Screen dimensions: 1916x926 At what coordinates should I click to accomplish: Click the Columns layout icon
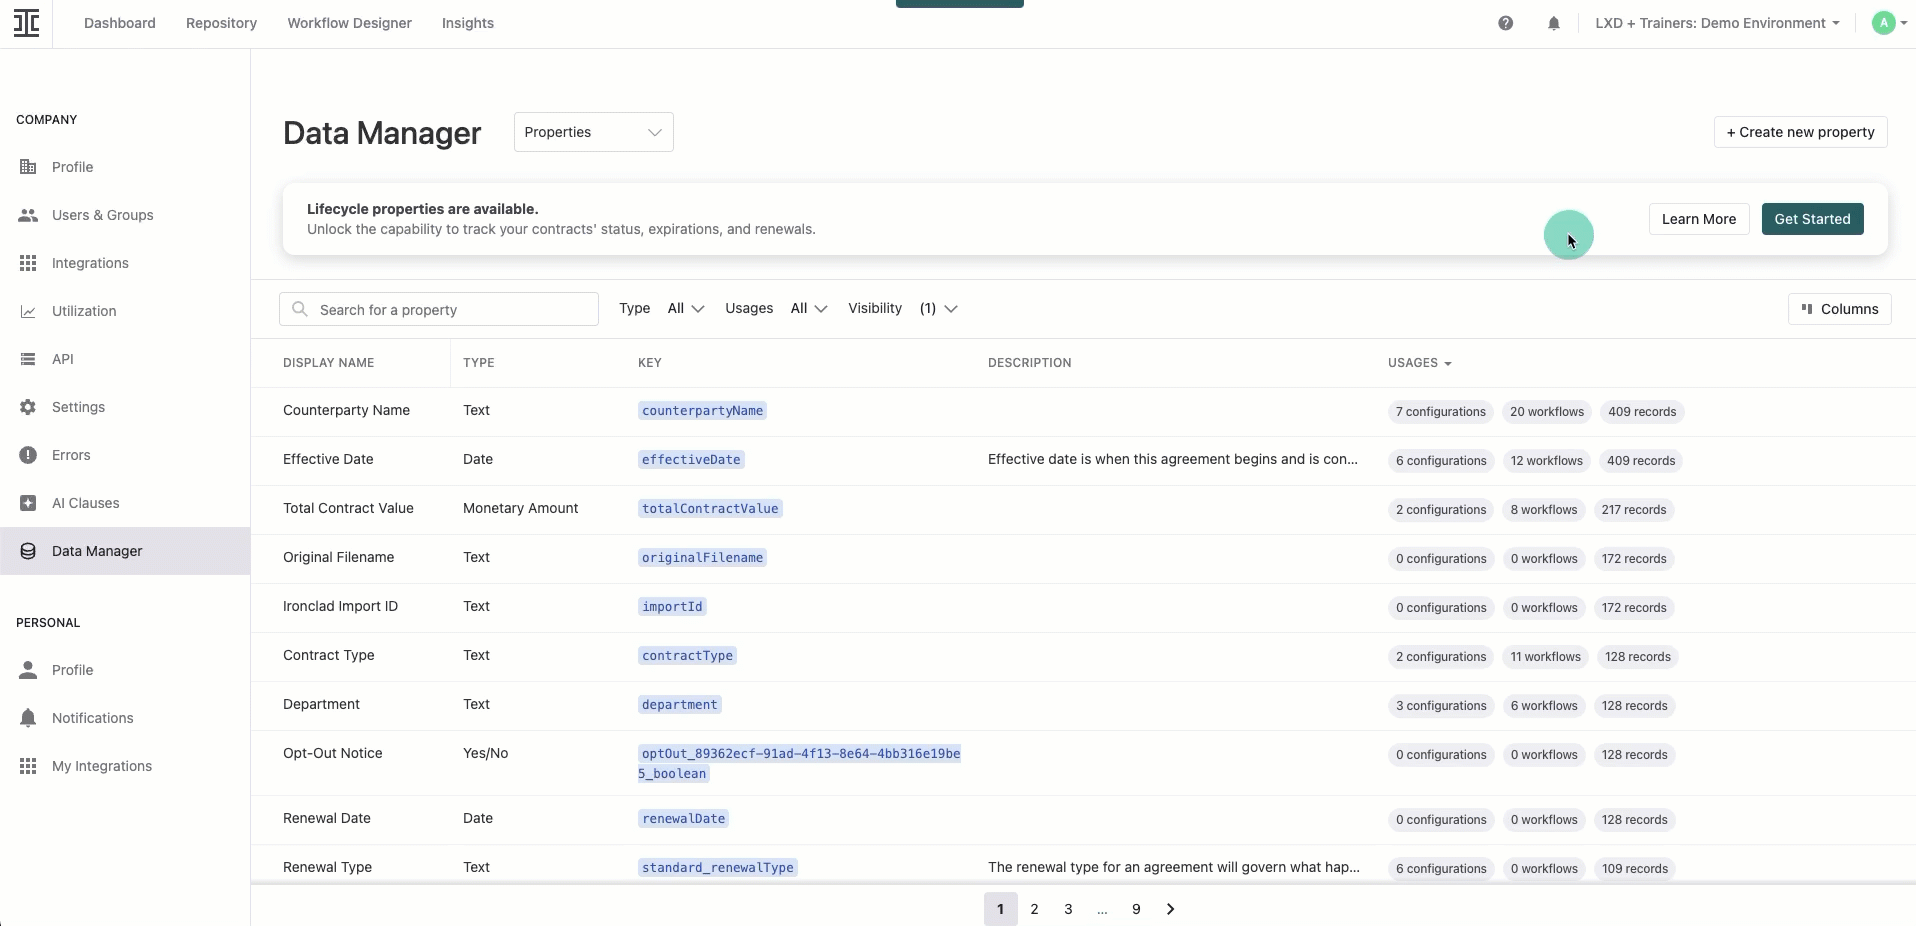tap(1807, 309)
